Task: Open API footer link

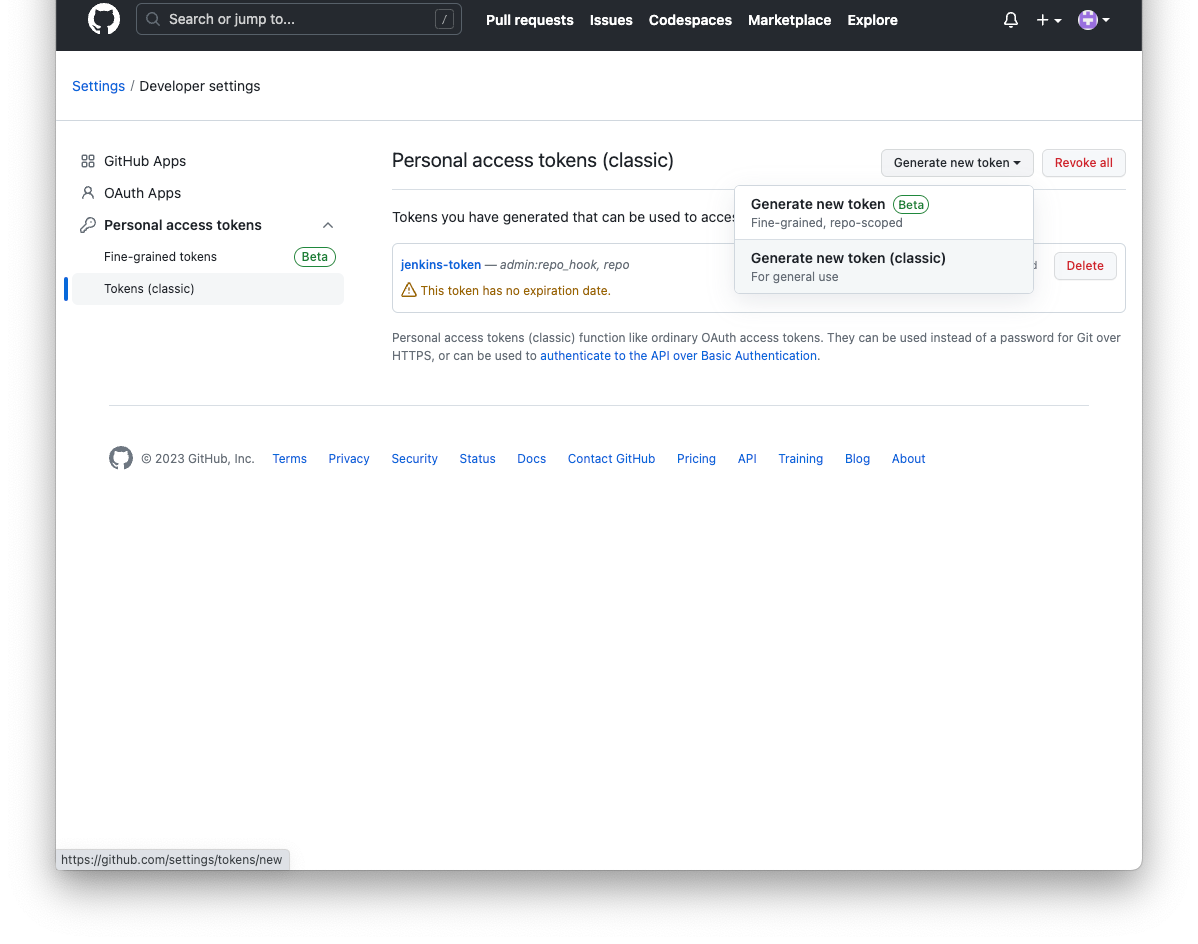Action: click(x=747, y=459)
